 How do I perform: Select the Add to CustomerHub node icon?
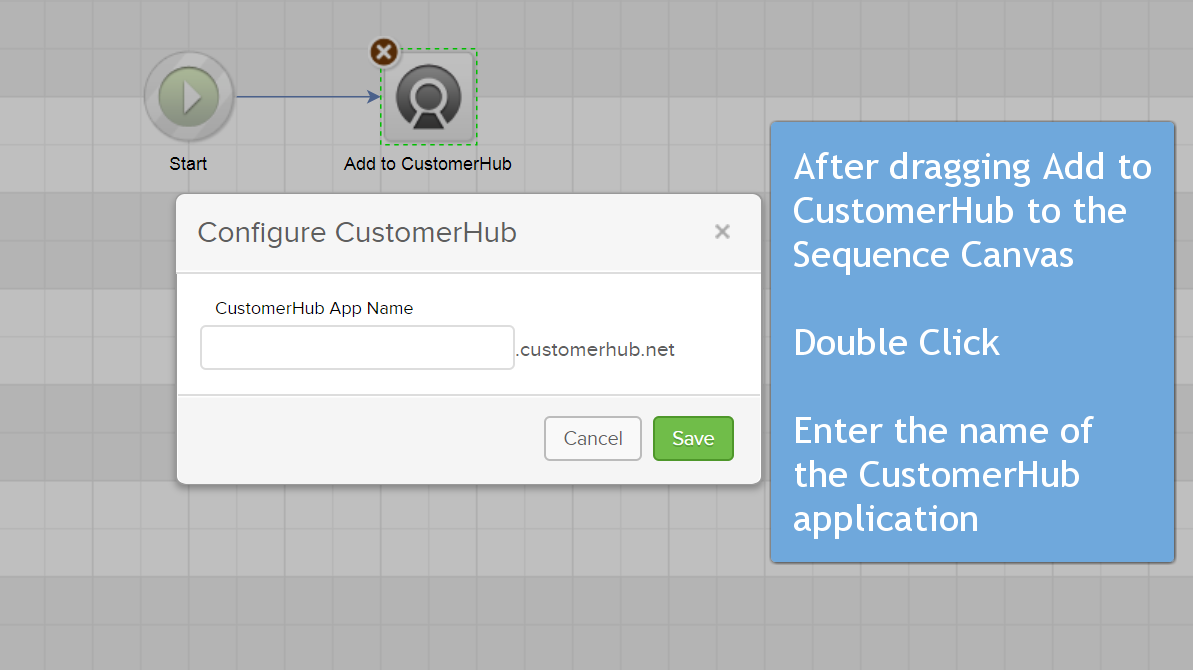point(429,97)
